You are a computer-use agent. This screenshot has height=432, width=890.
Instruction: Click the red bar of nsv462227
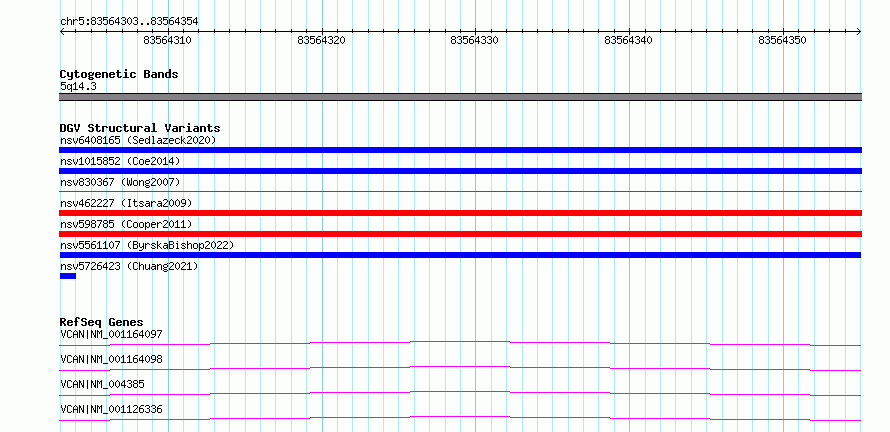coord(460,213)
